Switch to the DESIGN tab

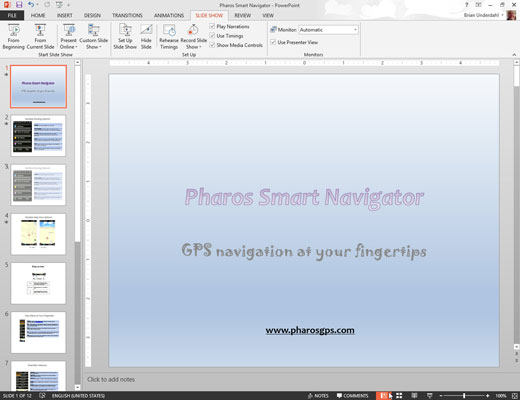click(92, 16)
